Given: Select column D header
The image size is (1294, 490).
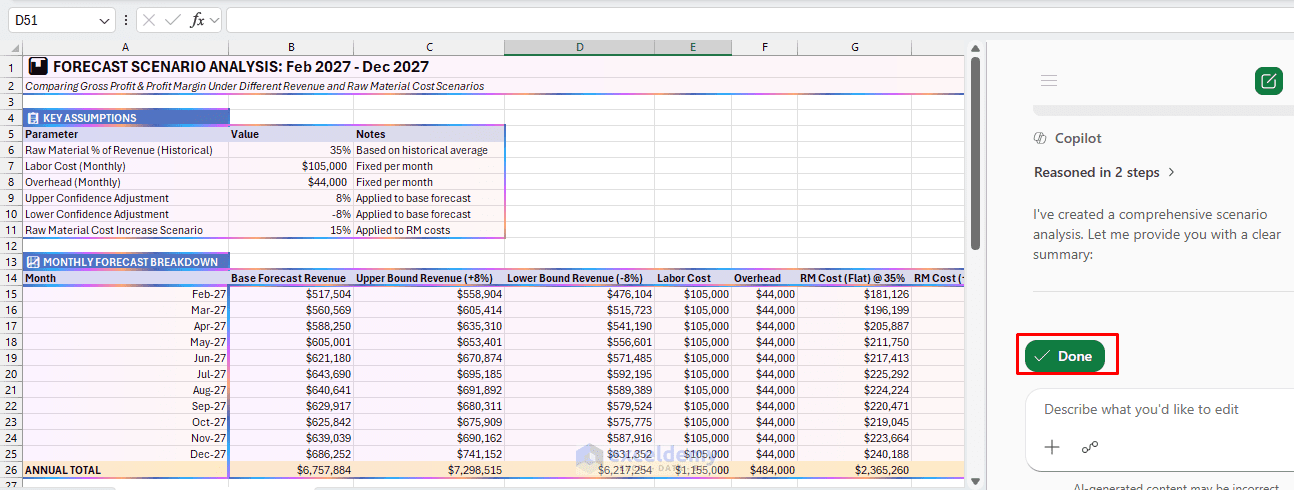Looking at the screenshot, I should pos(579,48).
